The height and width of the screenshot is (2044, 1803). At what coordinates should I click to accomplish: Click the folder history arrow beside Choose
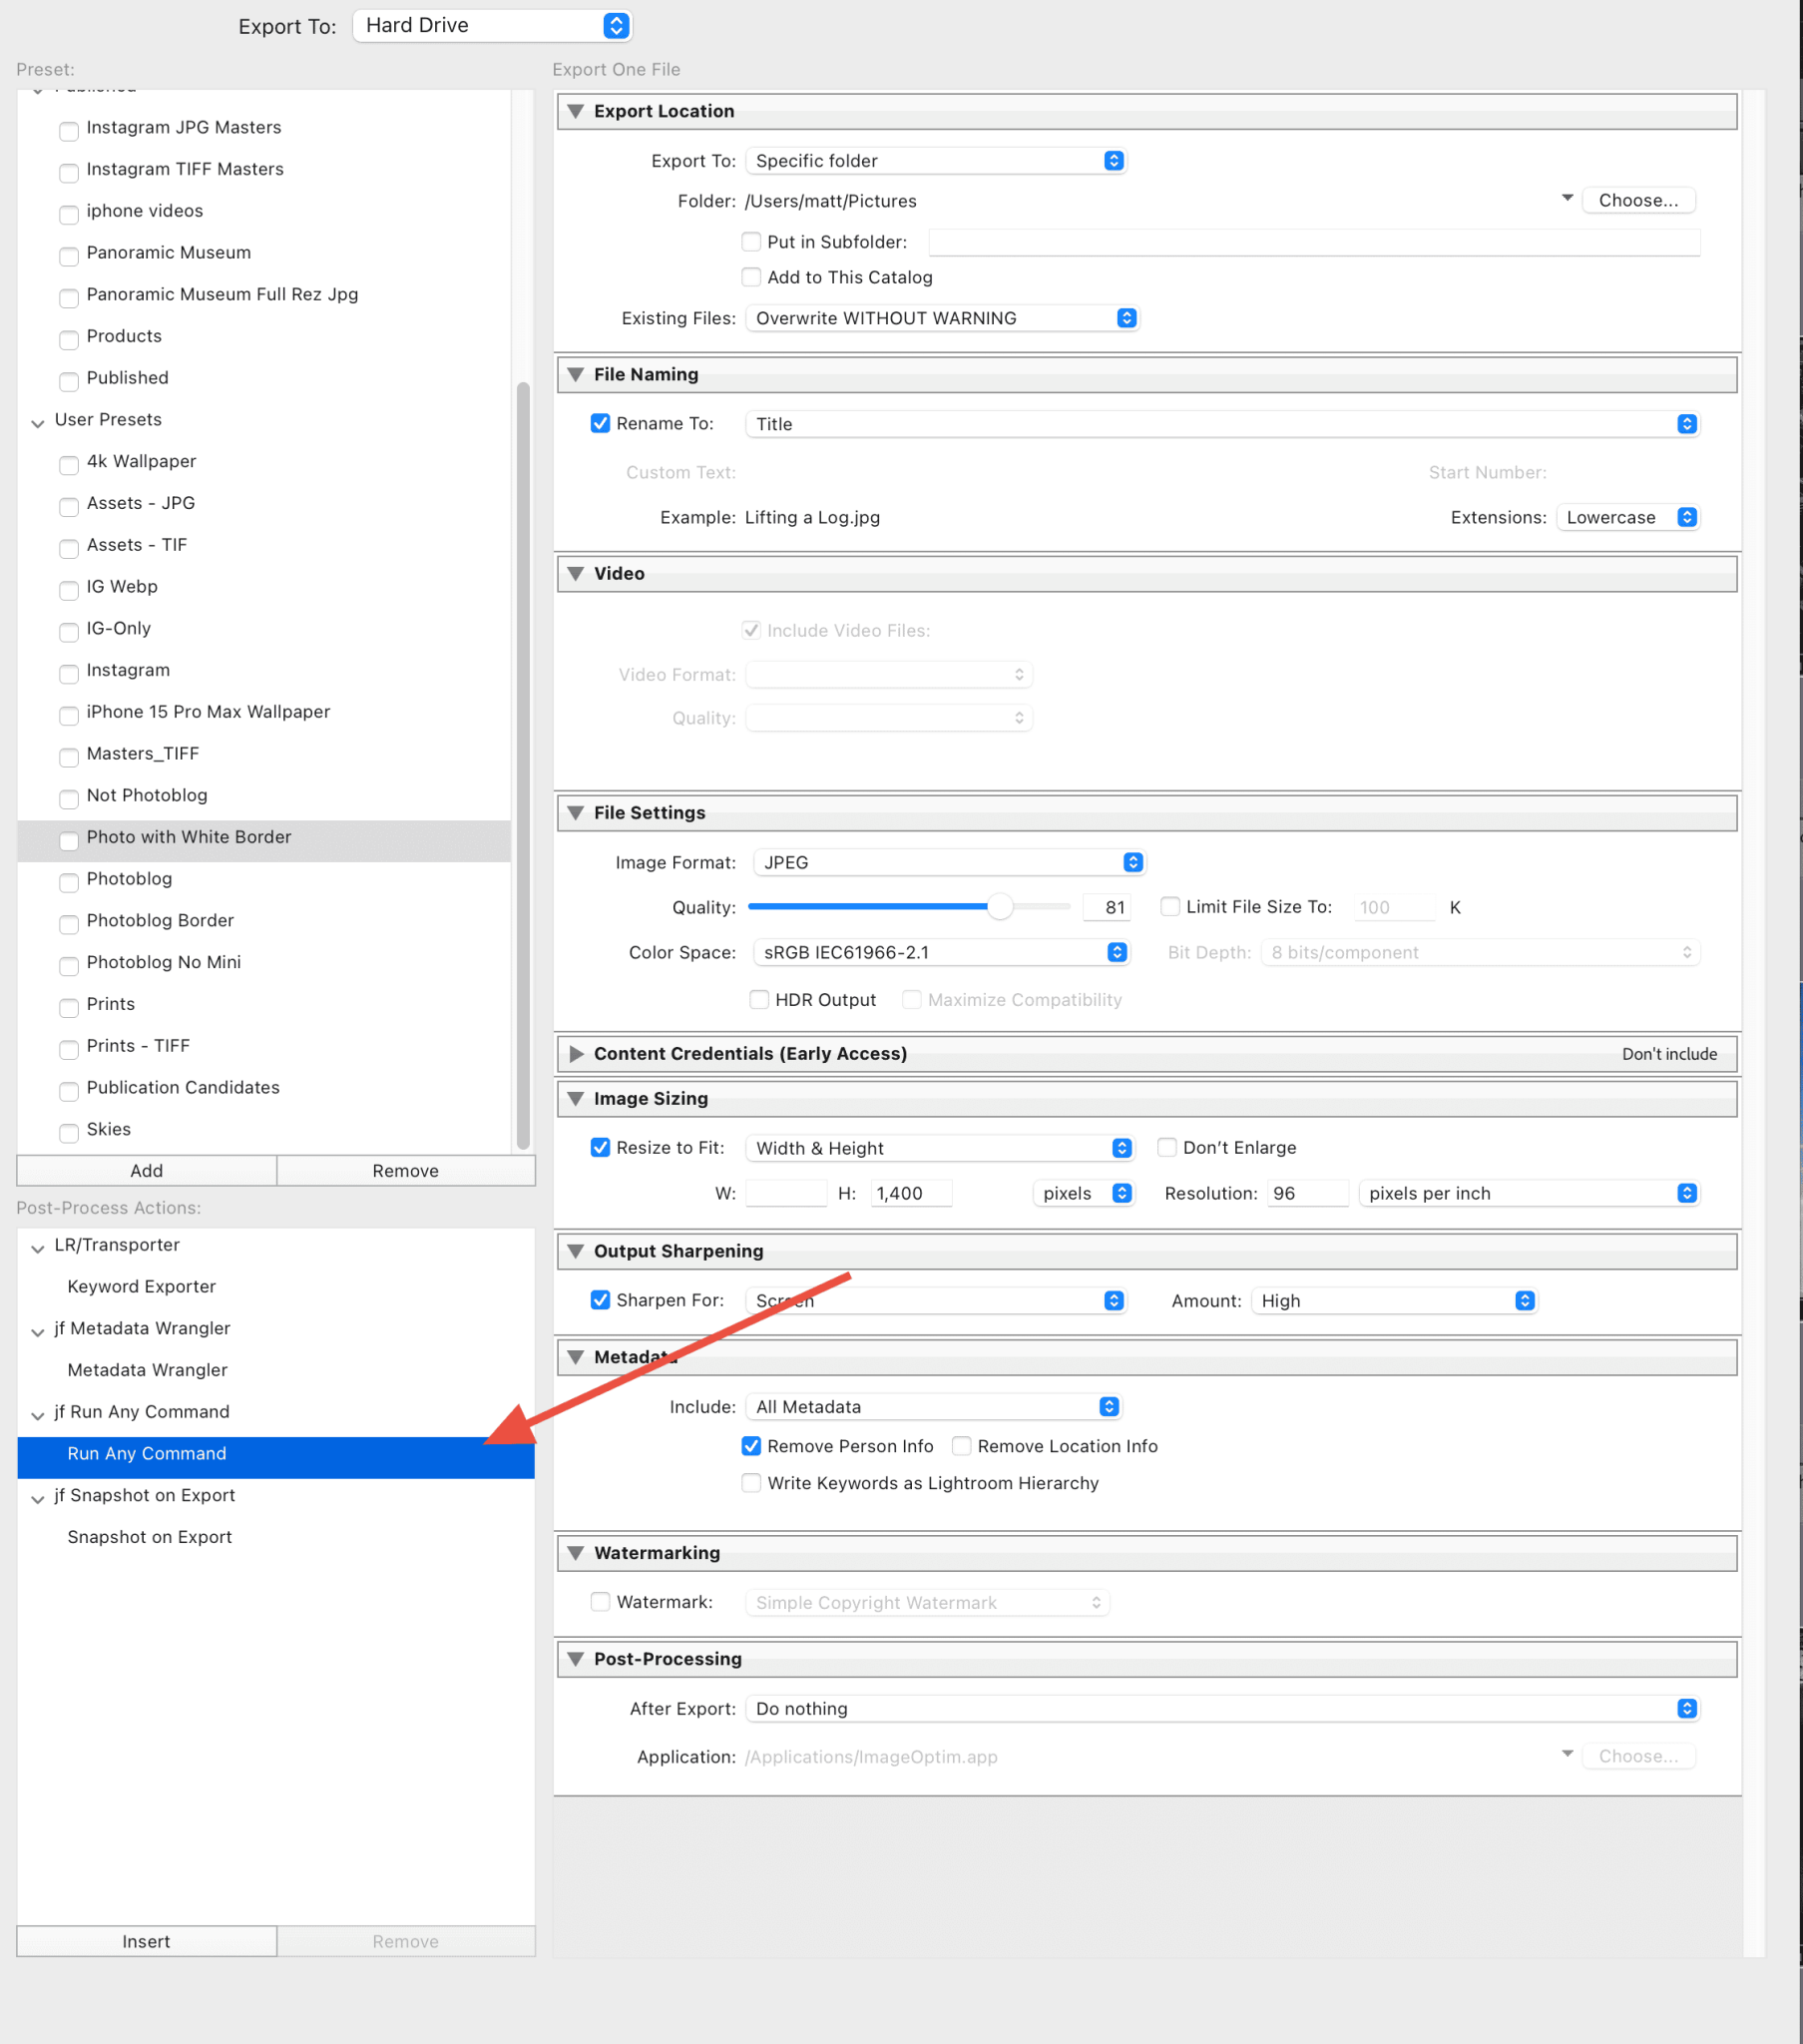1567,199
